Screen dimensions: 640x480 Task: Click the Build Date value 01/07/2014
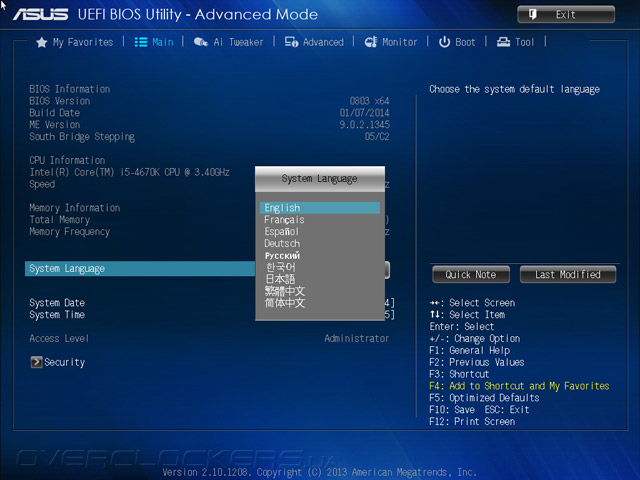364,113
